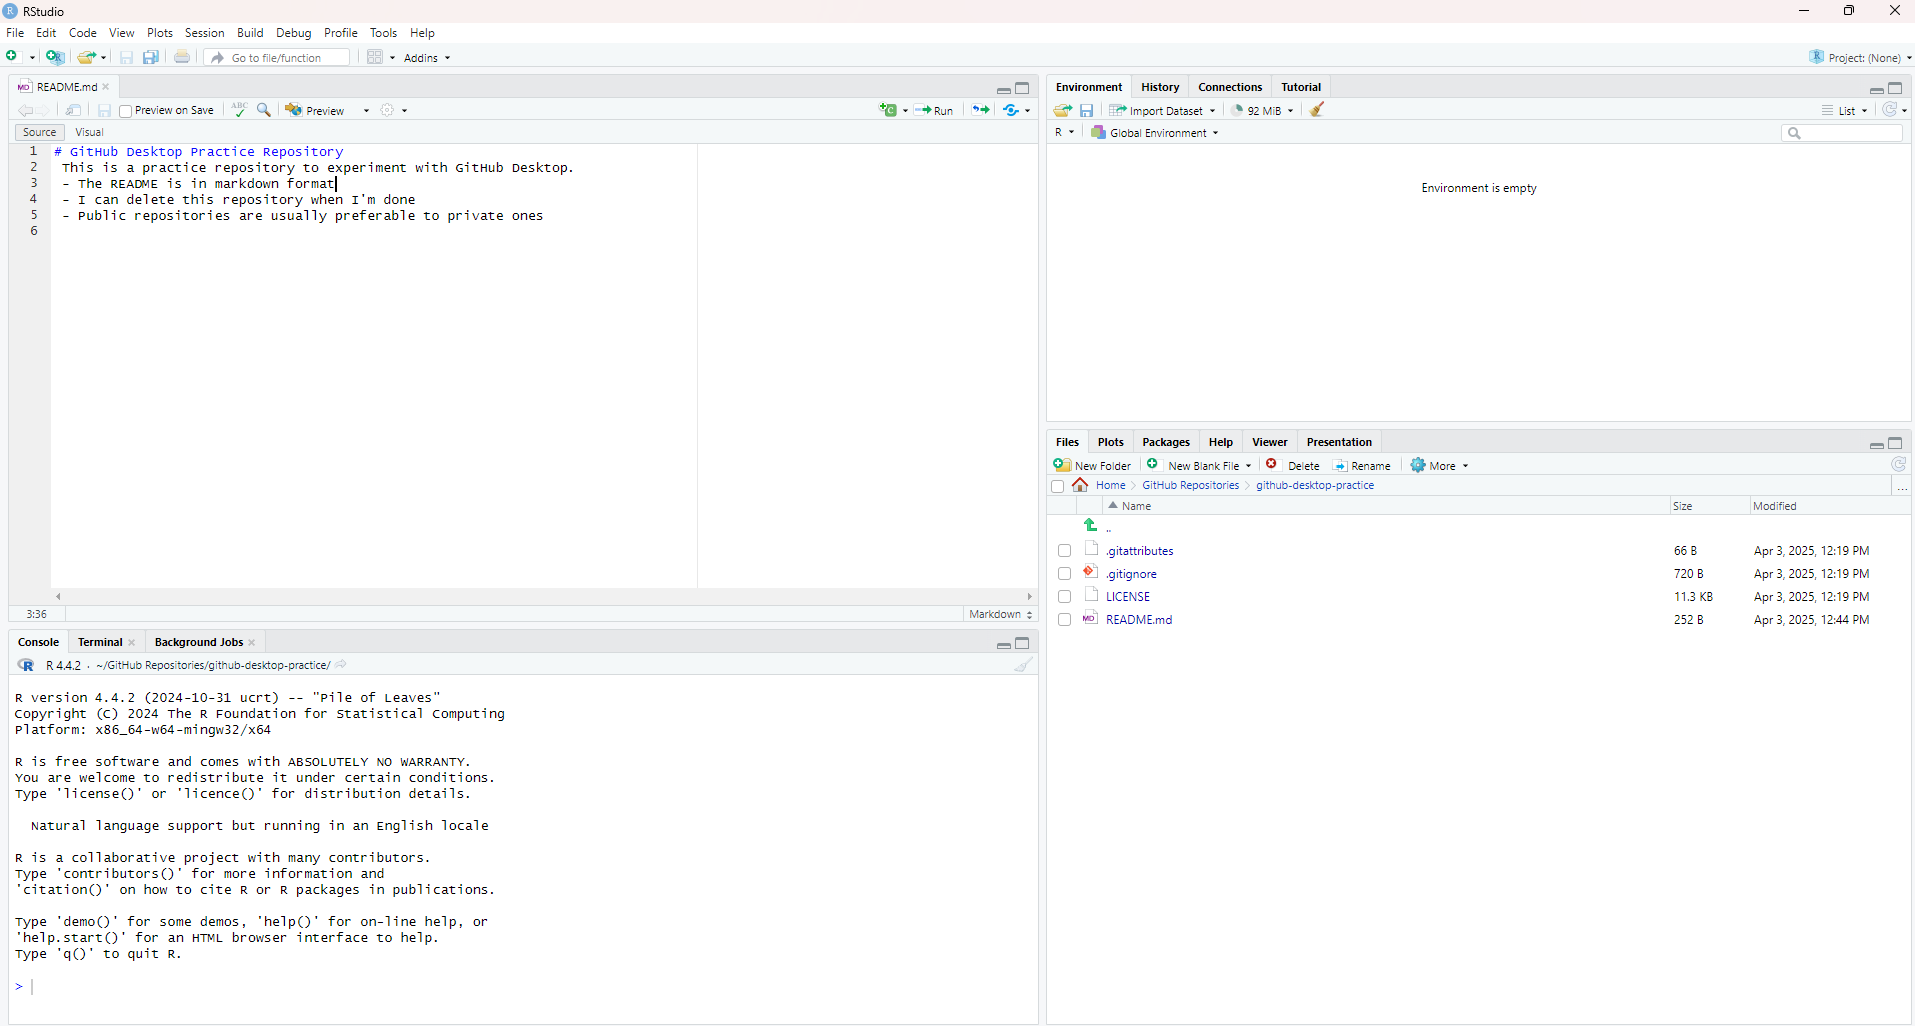Click the Delete button in Files pane

click(1293, 465)
